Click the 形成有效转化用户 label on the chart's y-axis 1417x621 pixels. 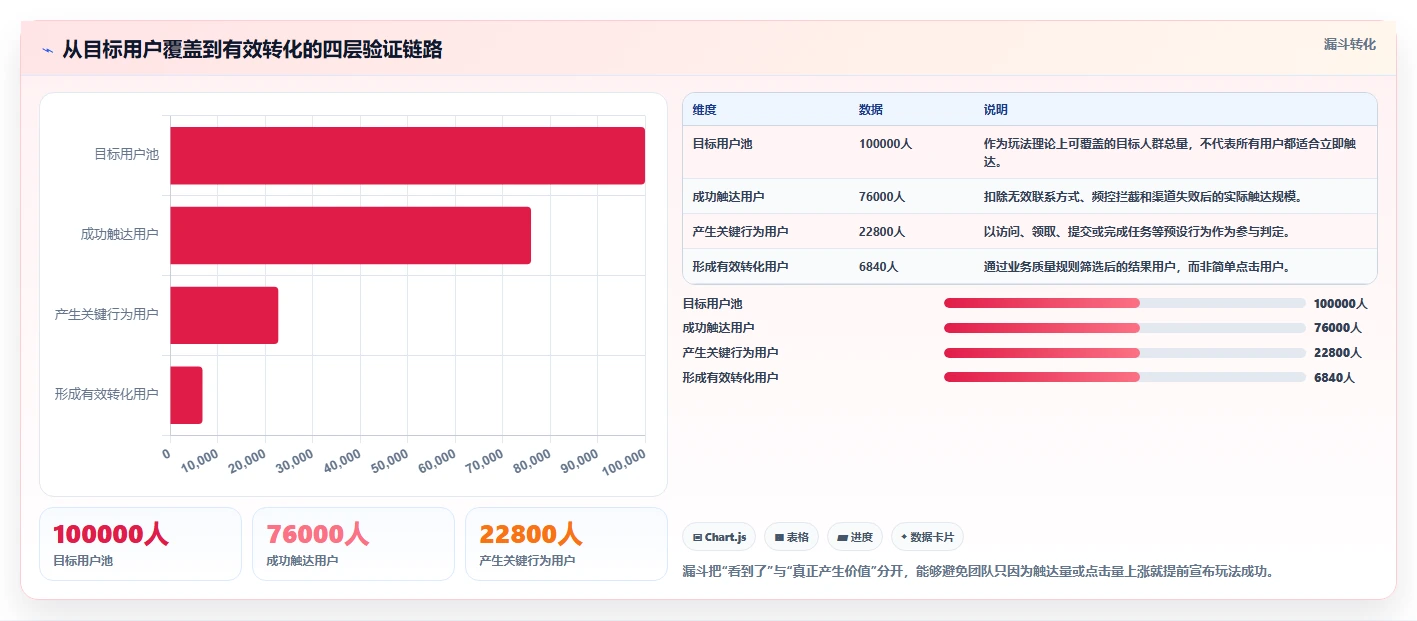pos(107,395)
